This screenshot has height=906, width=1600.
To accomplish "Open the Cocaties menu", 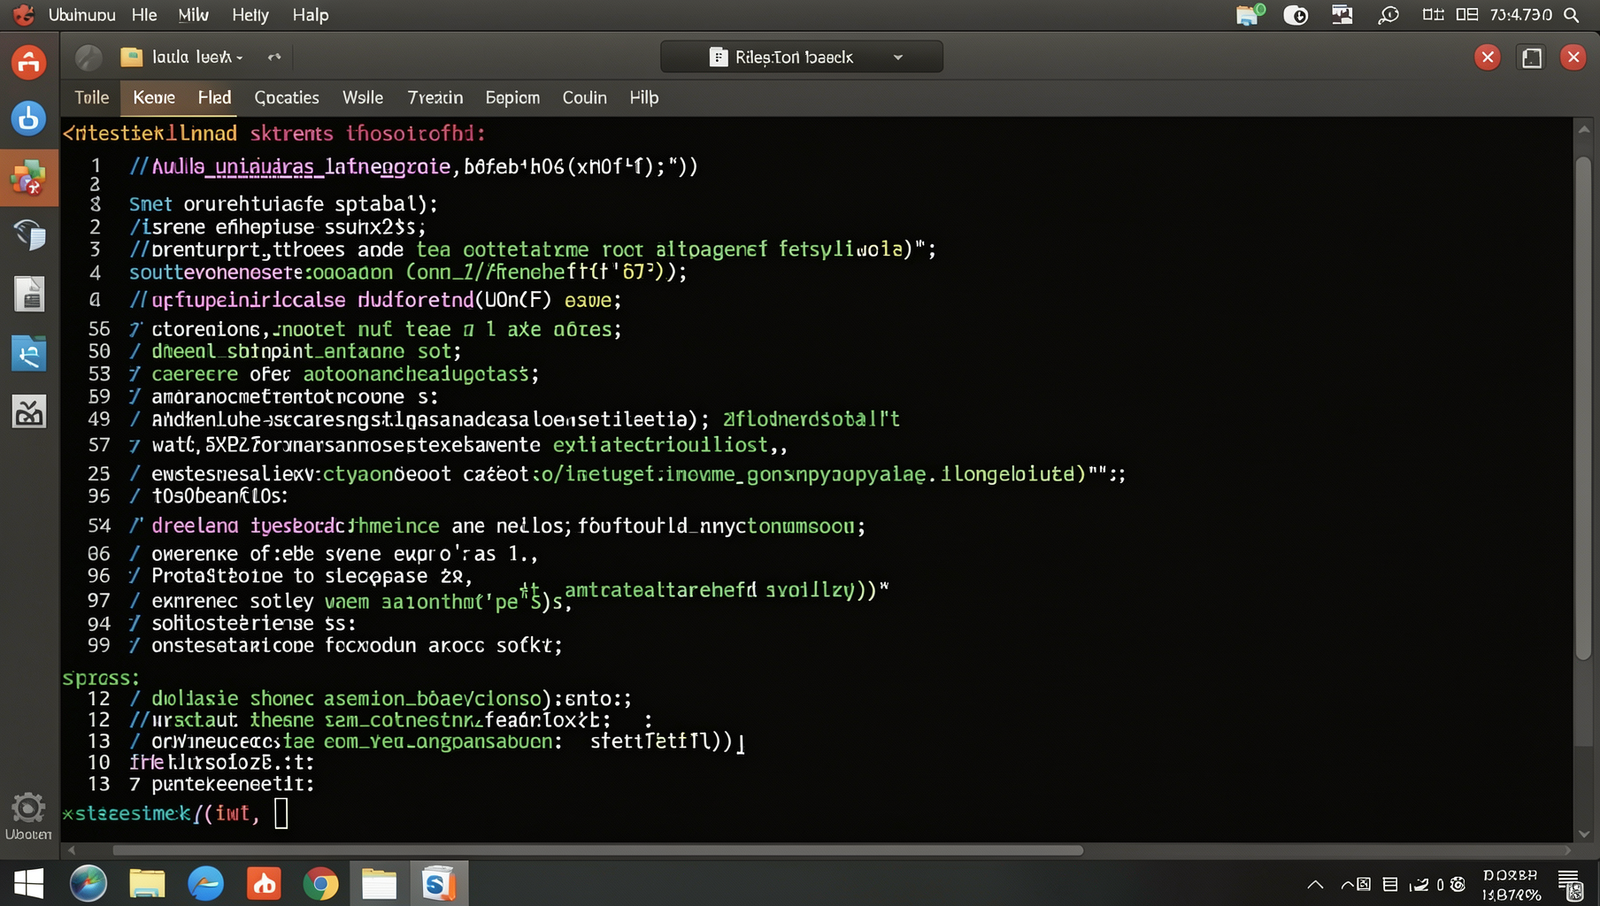I will point(287,97).
